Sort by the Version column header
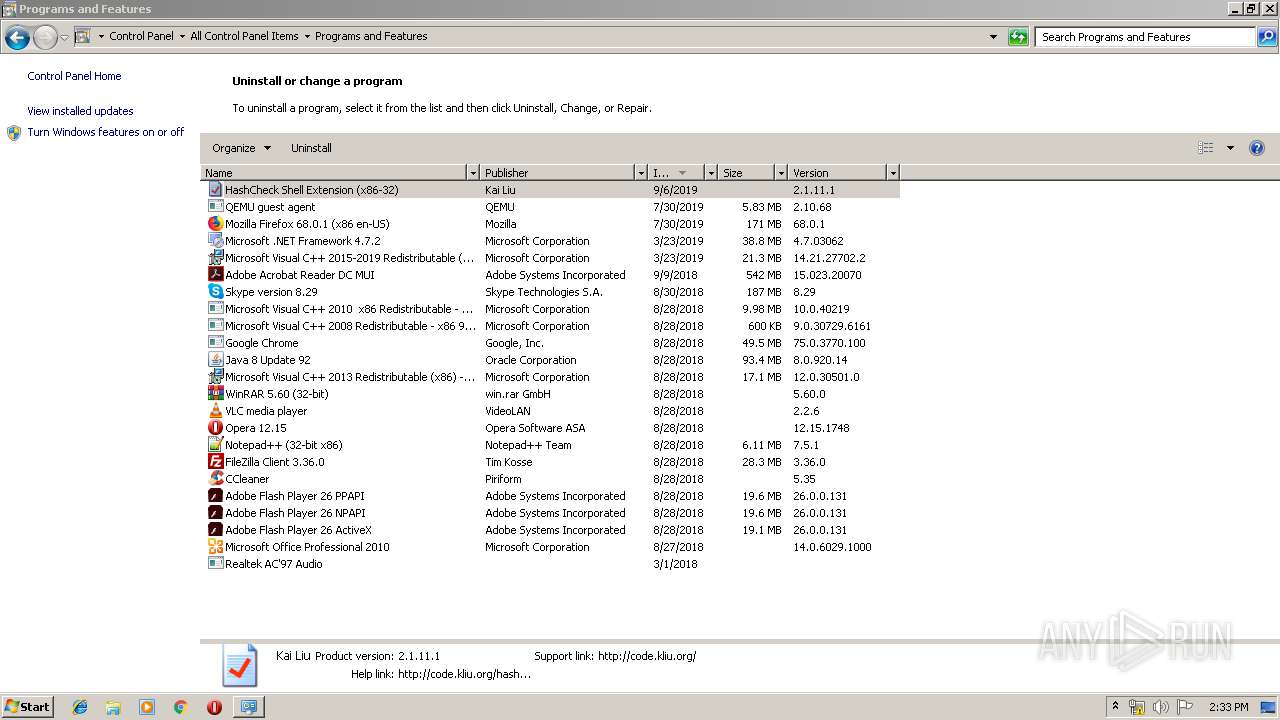 click(837, 173)
